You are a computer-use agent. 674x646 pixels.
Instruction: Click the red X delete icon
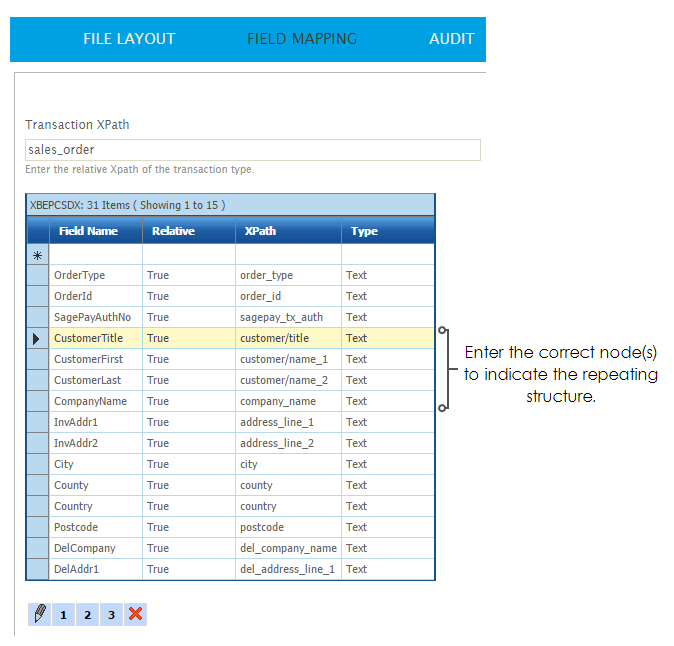click(x=136, y=614)
